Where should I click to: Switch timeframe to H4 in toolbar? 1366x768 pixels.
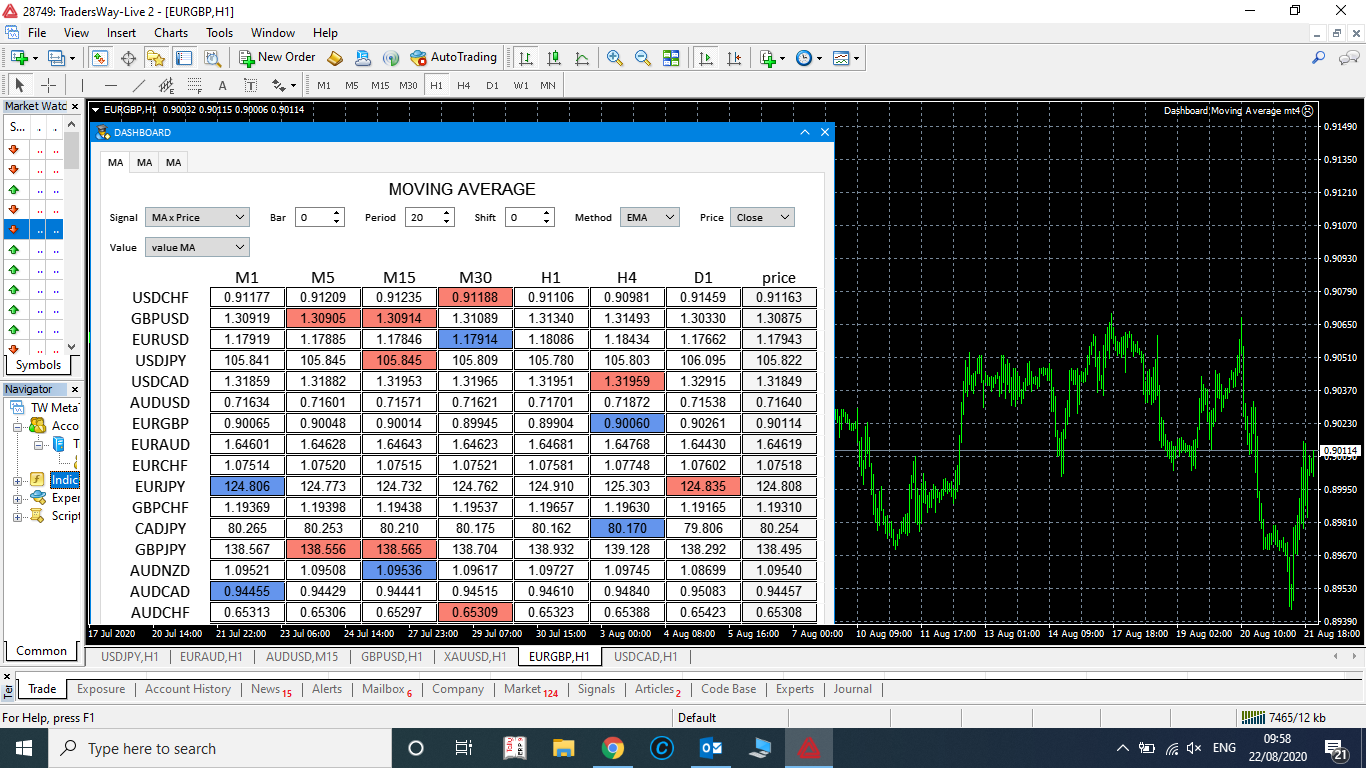coord(464,86)
